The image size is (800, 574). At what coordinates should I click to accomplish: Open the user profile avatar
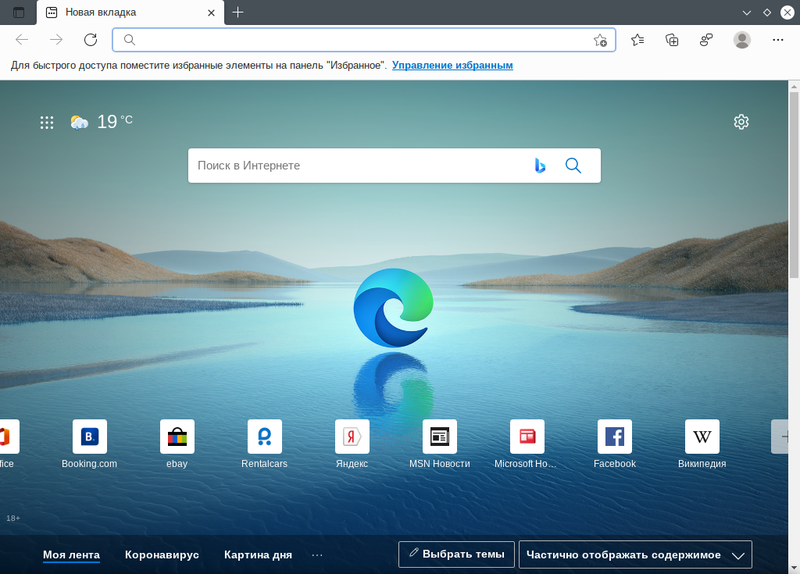(742, 40)
